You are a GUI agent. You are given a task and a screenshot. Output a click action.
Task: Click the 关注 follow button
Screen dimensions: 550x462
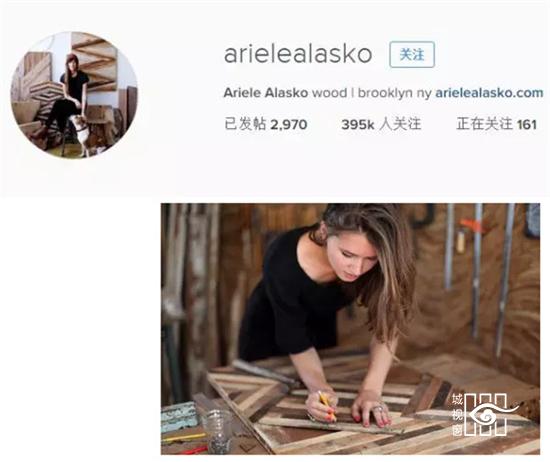(412, 54)
